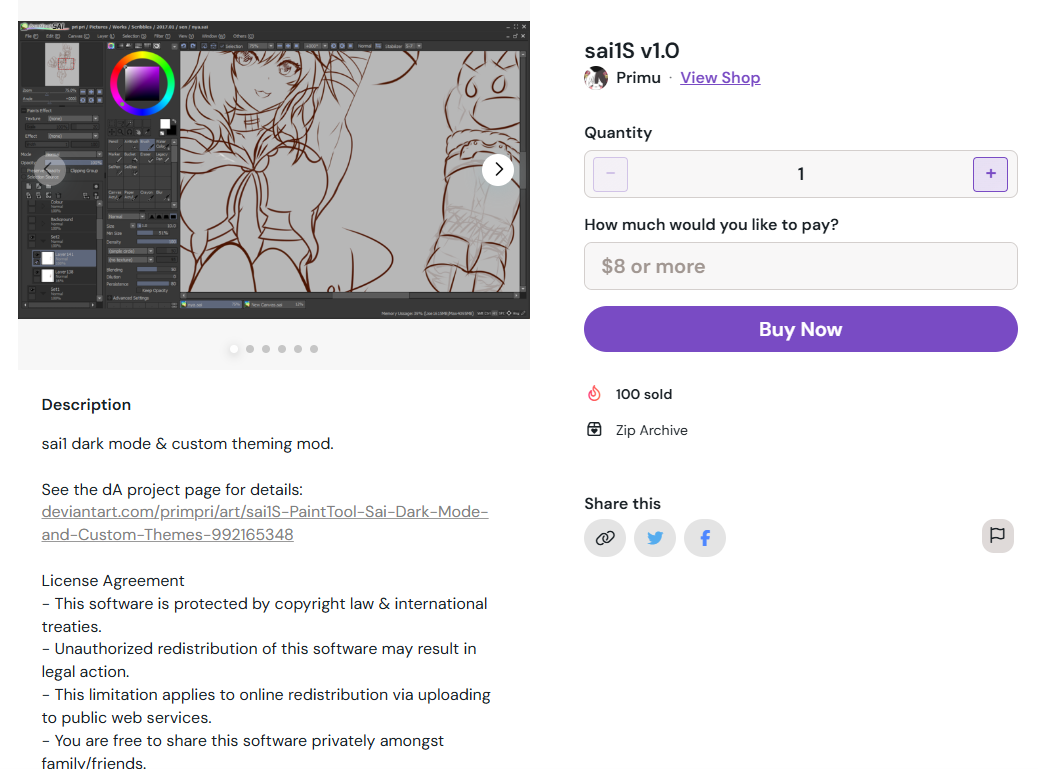Click the sixth carousel dot
Image resolution: width=1038 pixels, height=769 pixels.
coord(314,349)
